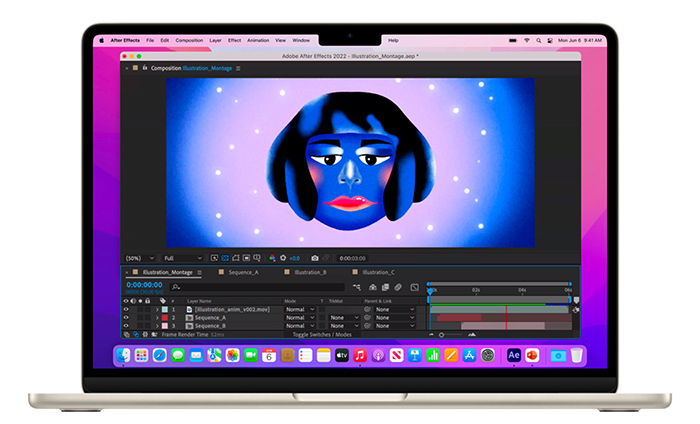Open the Full resolution dropdown
Screen dimensions: 700x424
[x=183, y=258]
